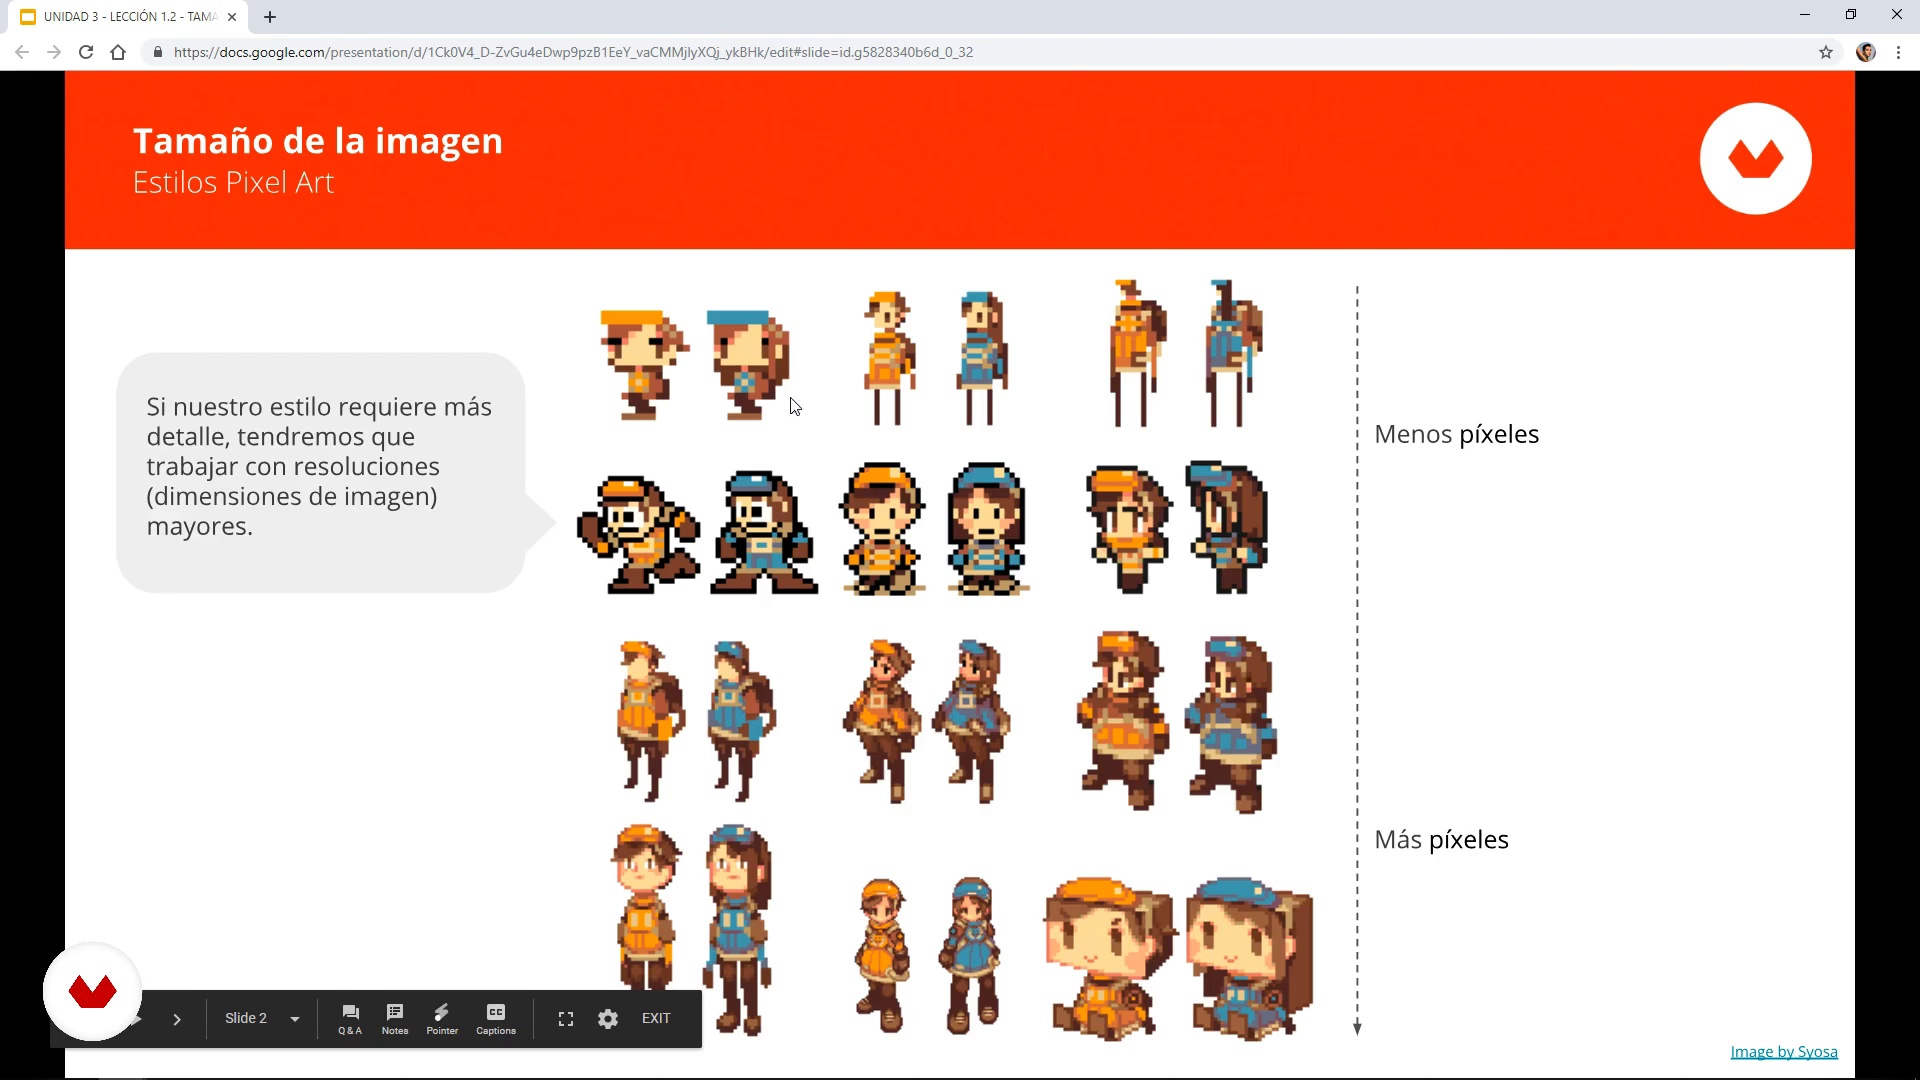Open a new browser tab
This screenshot has height=1080, width=1920.
point(270,17)
